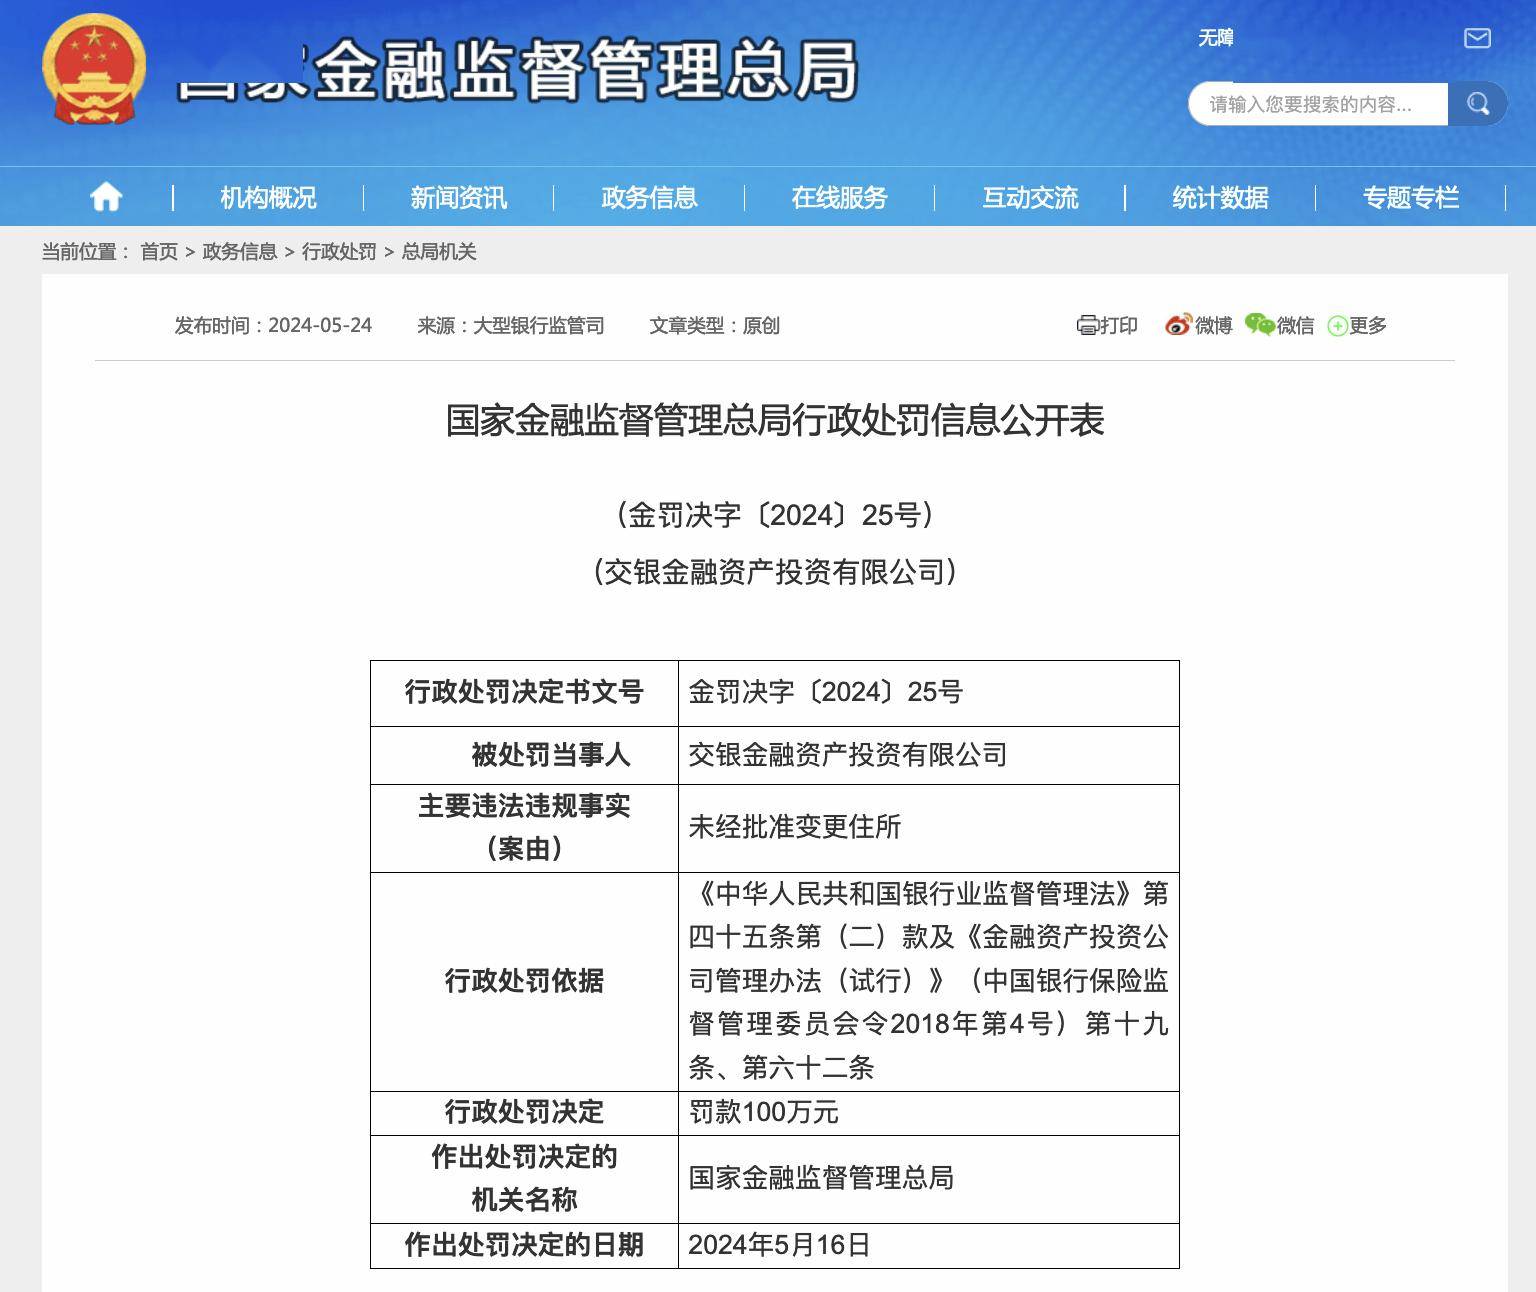Click the print icon

(x=1087, y=325)
